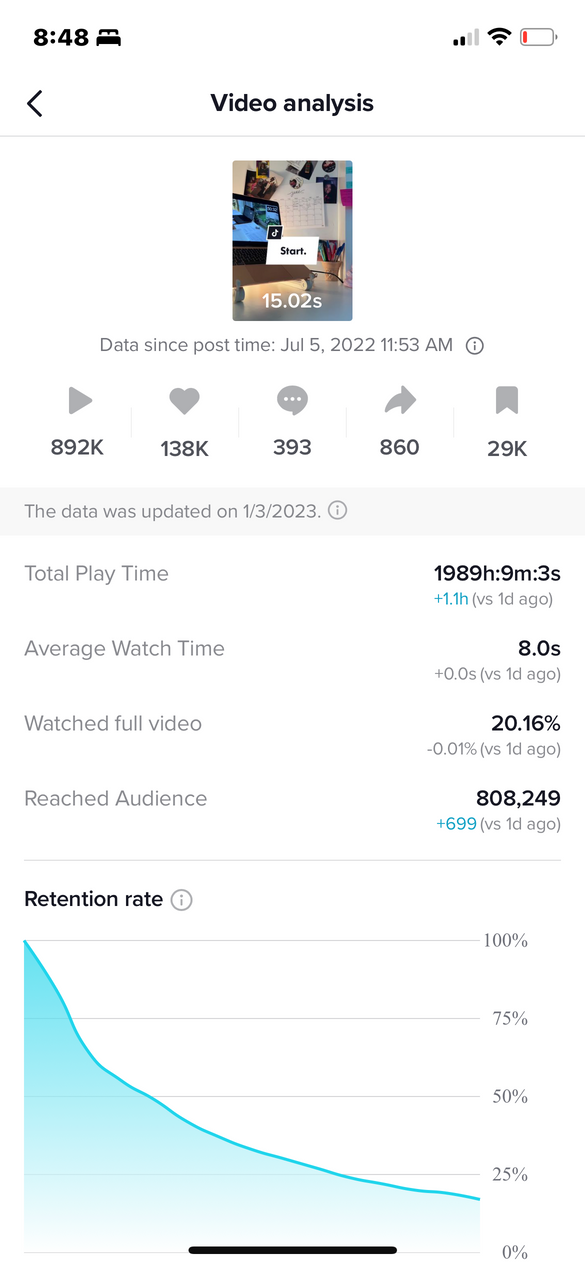Select the Watched full video row
The image size is (585, 1266).
(x=292, y=735)
